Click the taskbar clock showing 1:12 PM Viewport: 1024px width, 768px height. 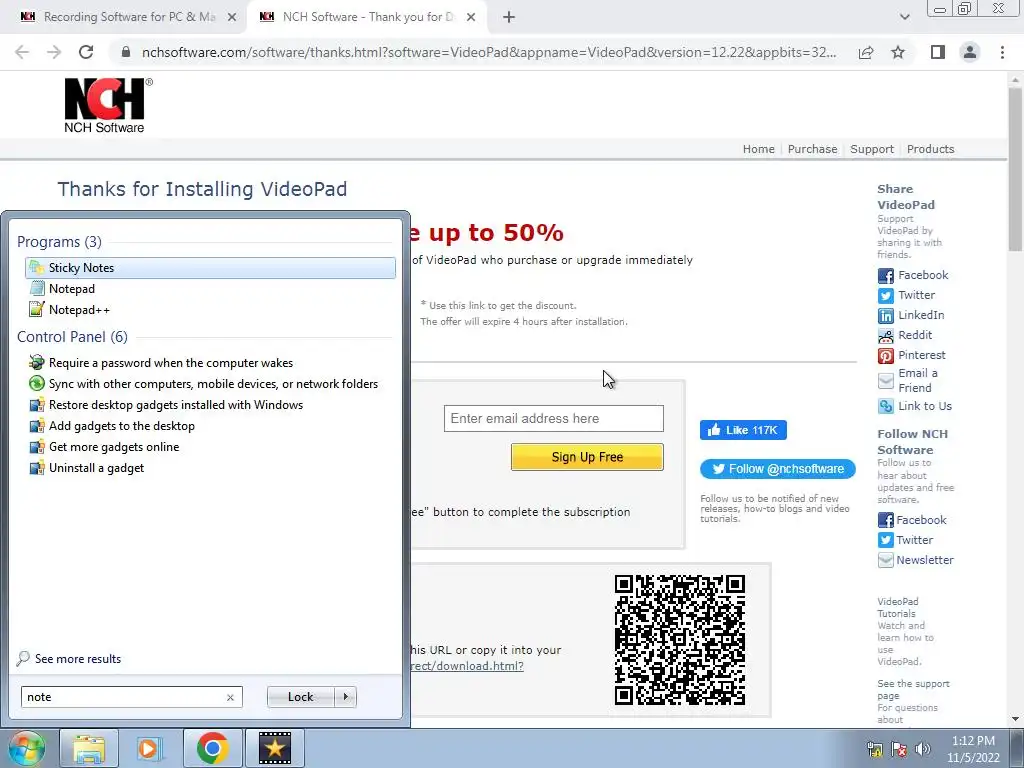click(x=973, y=749)
